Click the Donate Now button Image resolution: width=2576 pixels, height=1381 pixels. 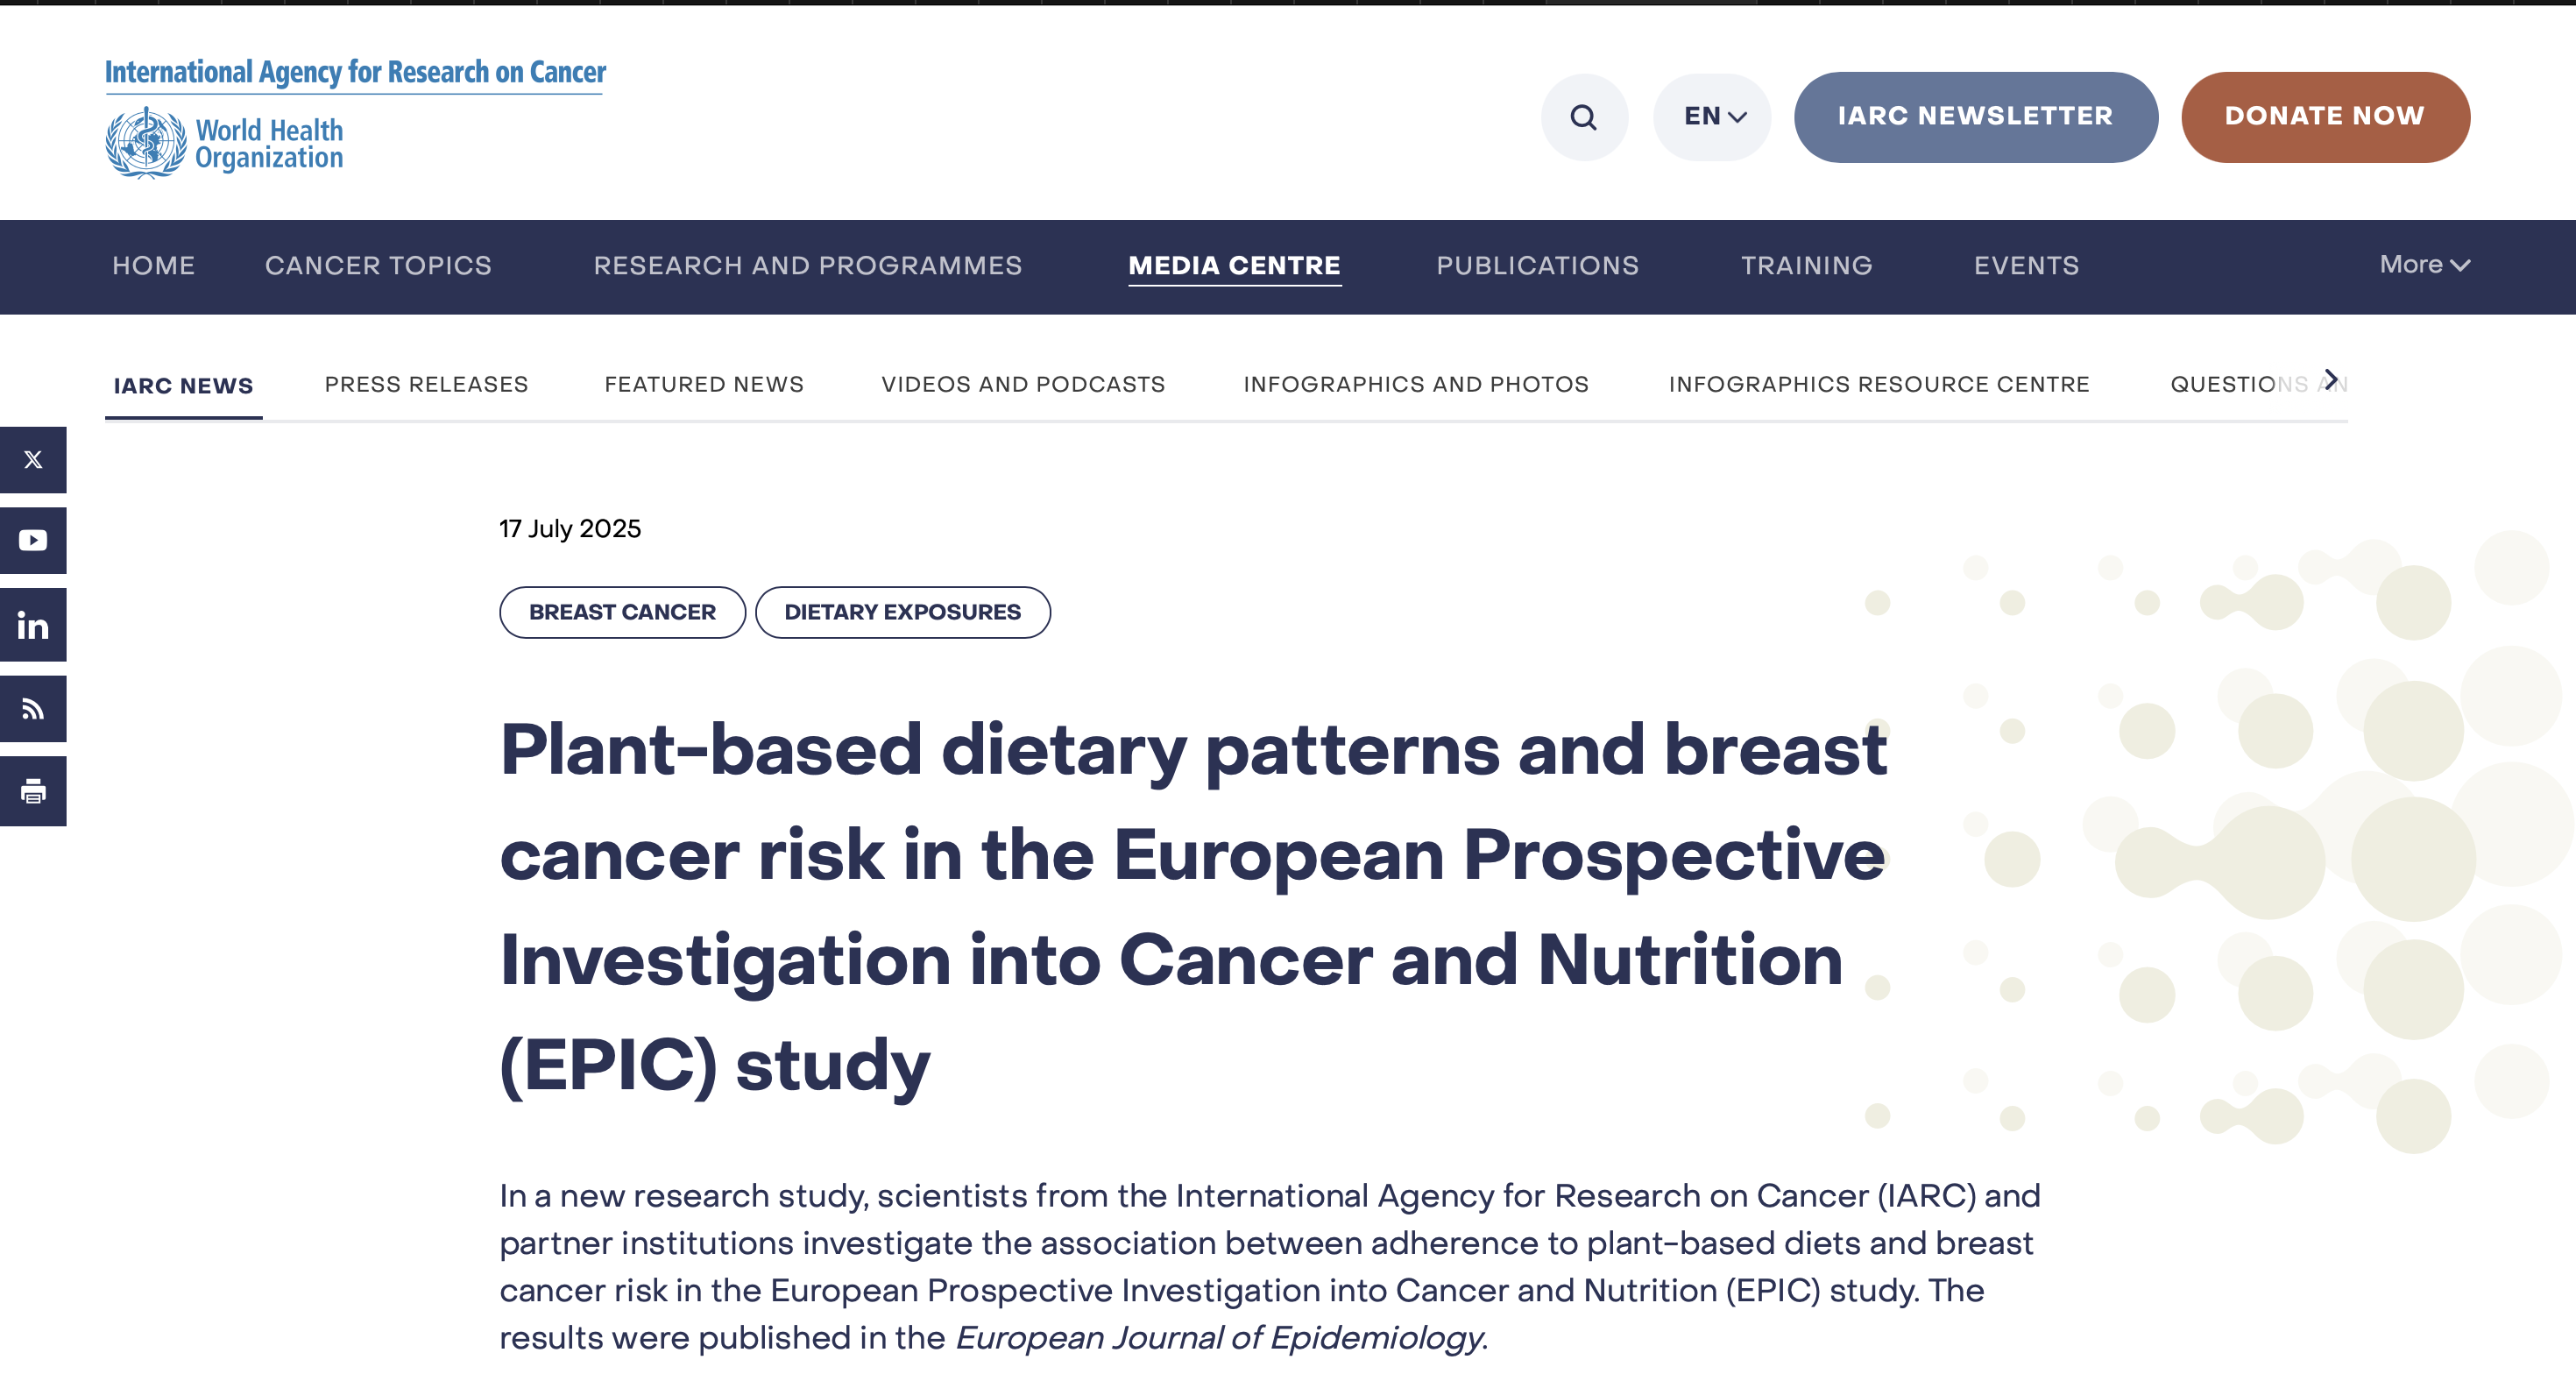click(2324, 117)
